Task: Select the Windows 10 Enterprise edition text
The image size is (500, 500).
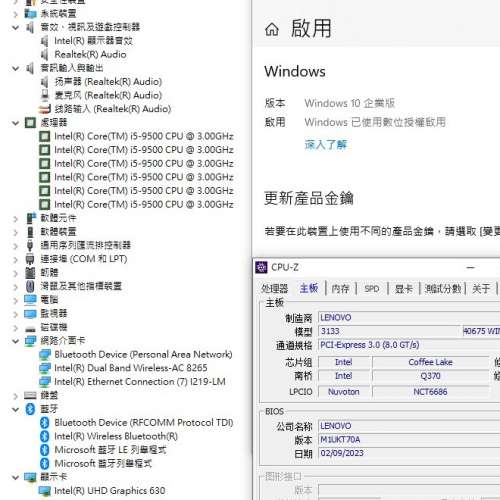Action: [x=349, y=104]
